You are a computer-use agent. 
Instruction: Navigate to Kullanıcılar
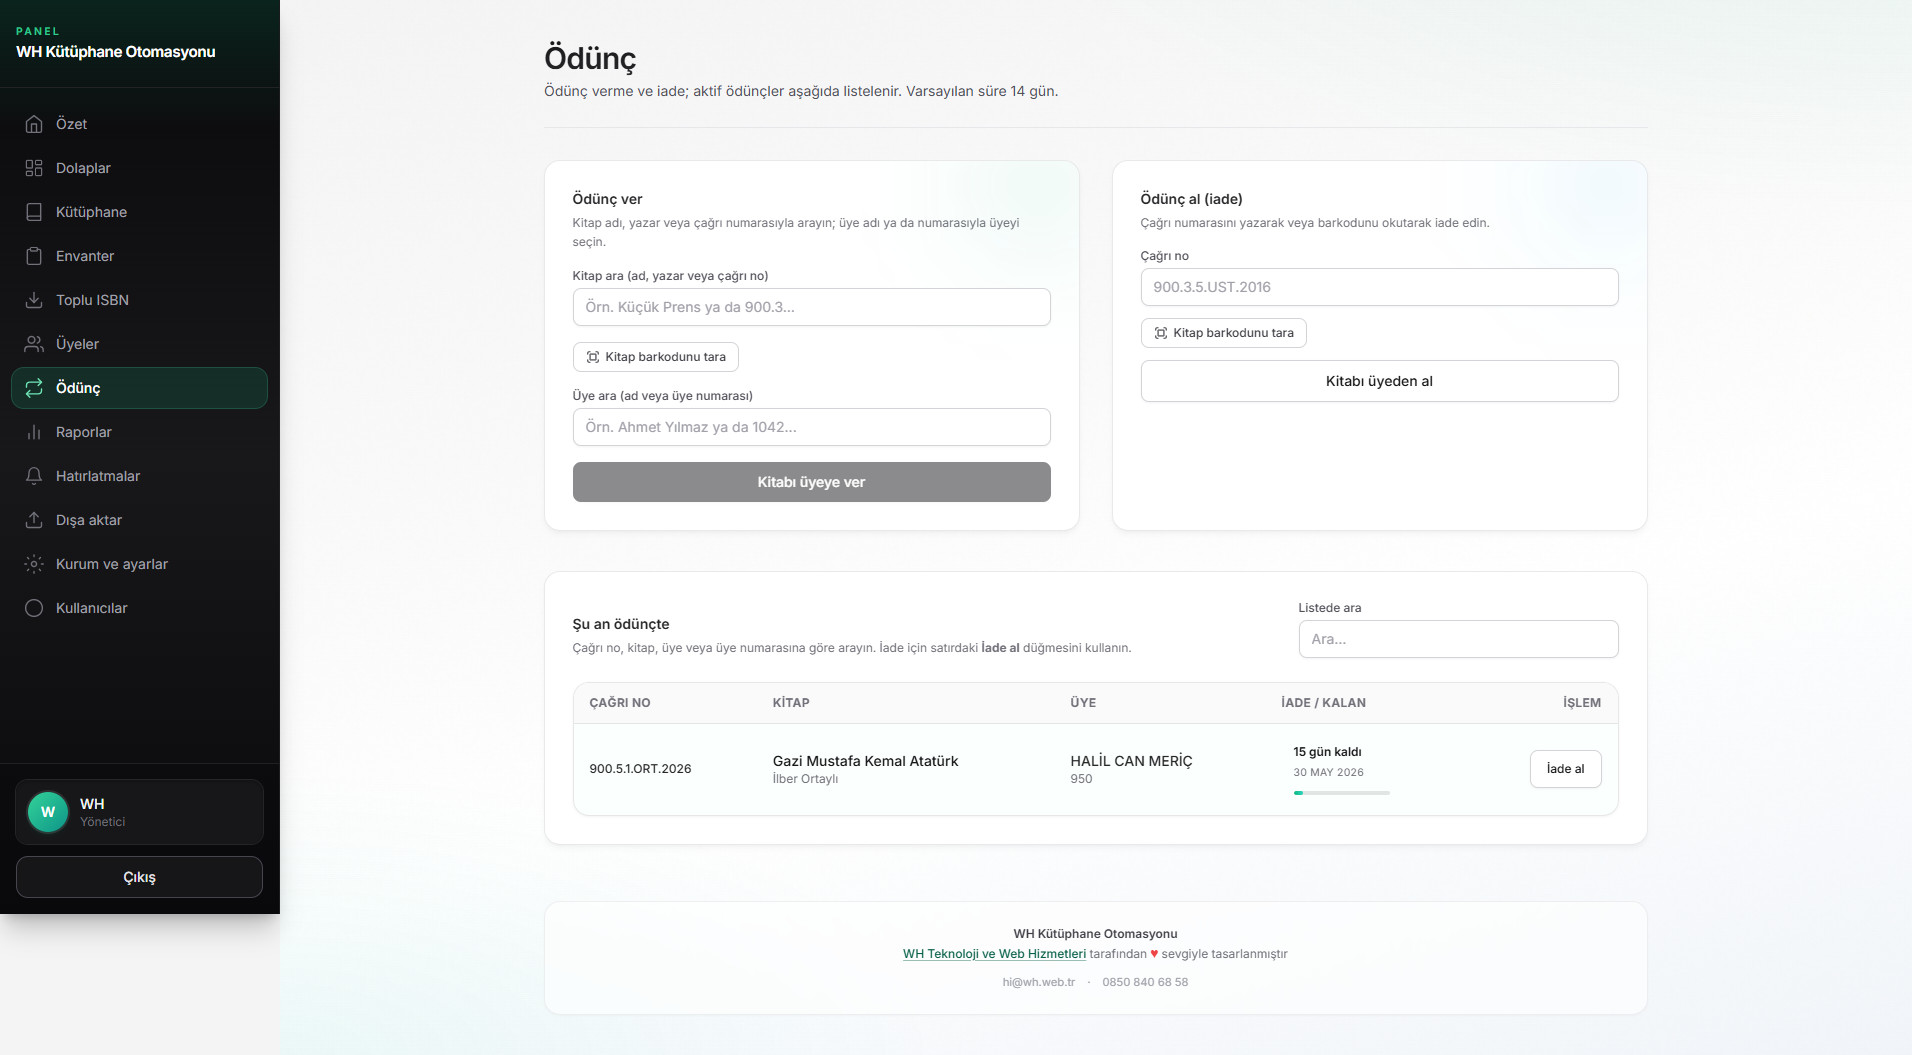[139, 608]
